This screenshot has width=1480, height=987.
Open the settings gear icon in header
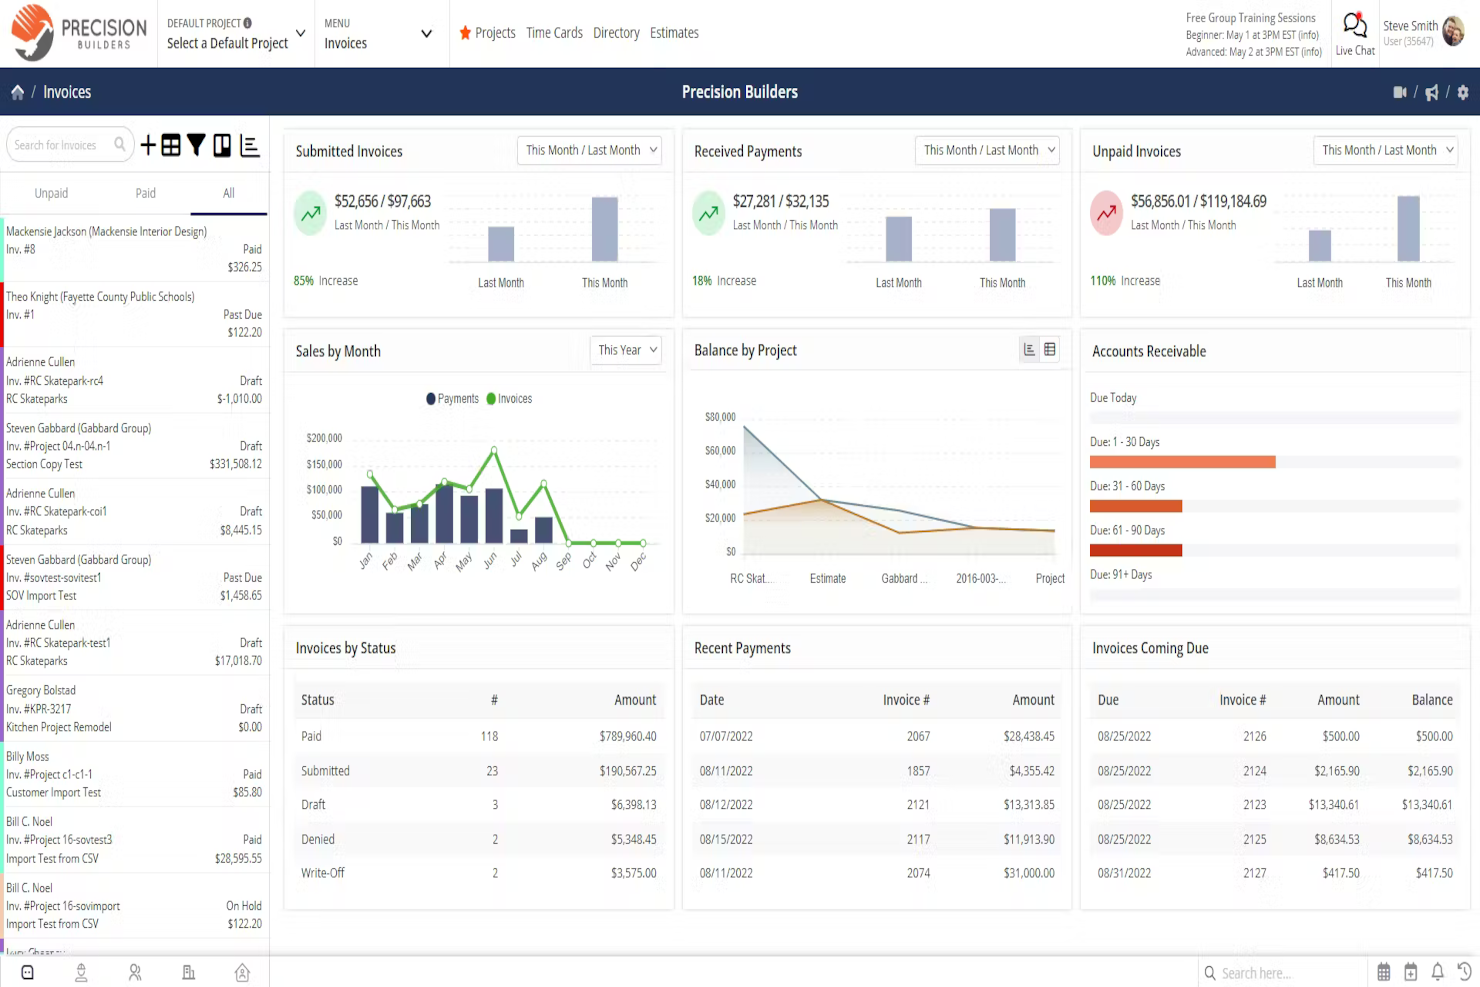1463,92
